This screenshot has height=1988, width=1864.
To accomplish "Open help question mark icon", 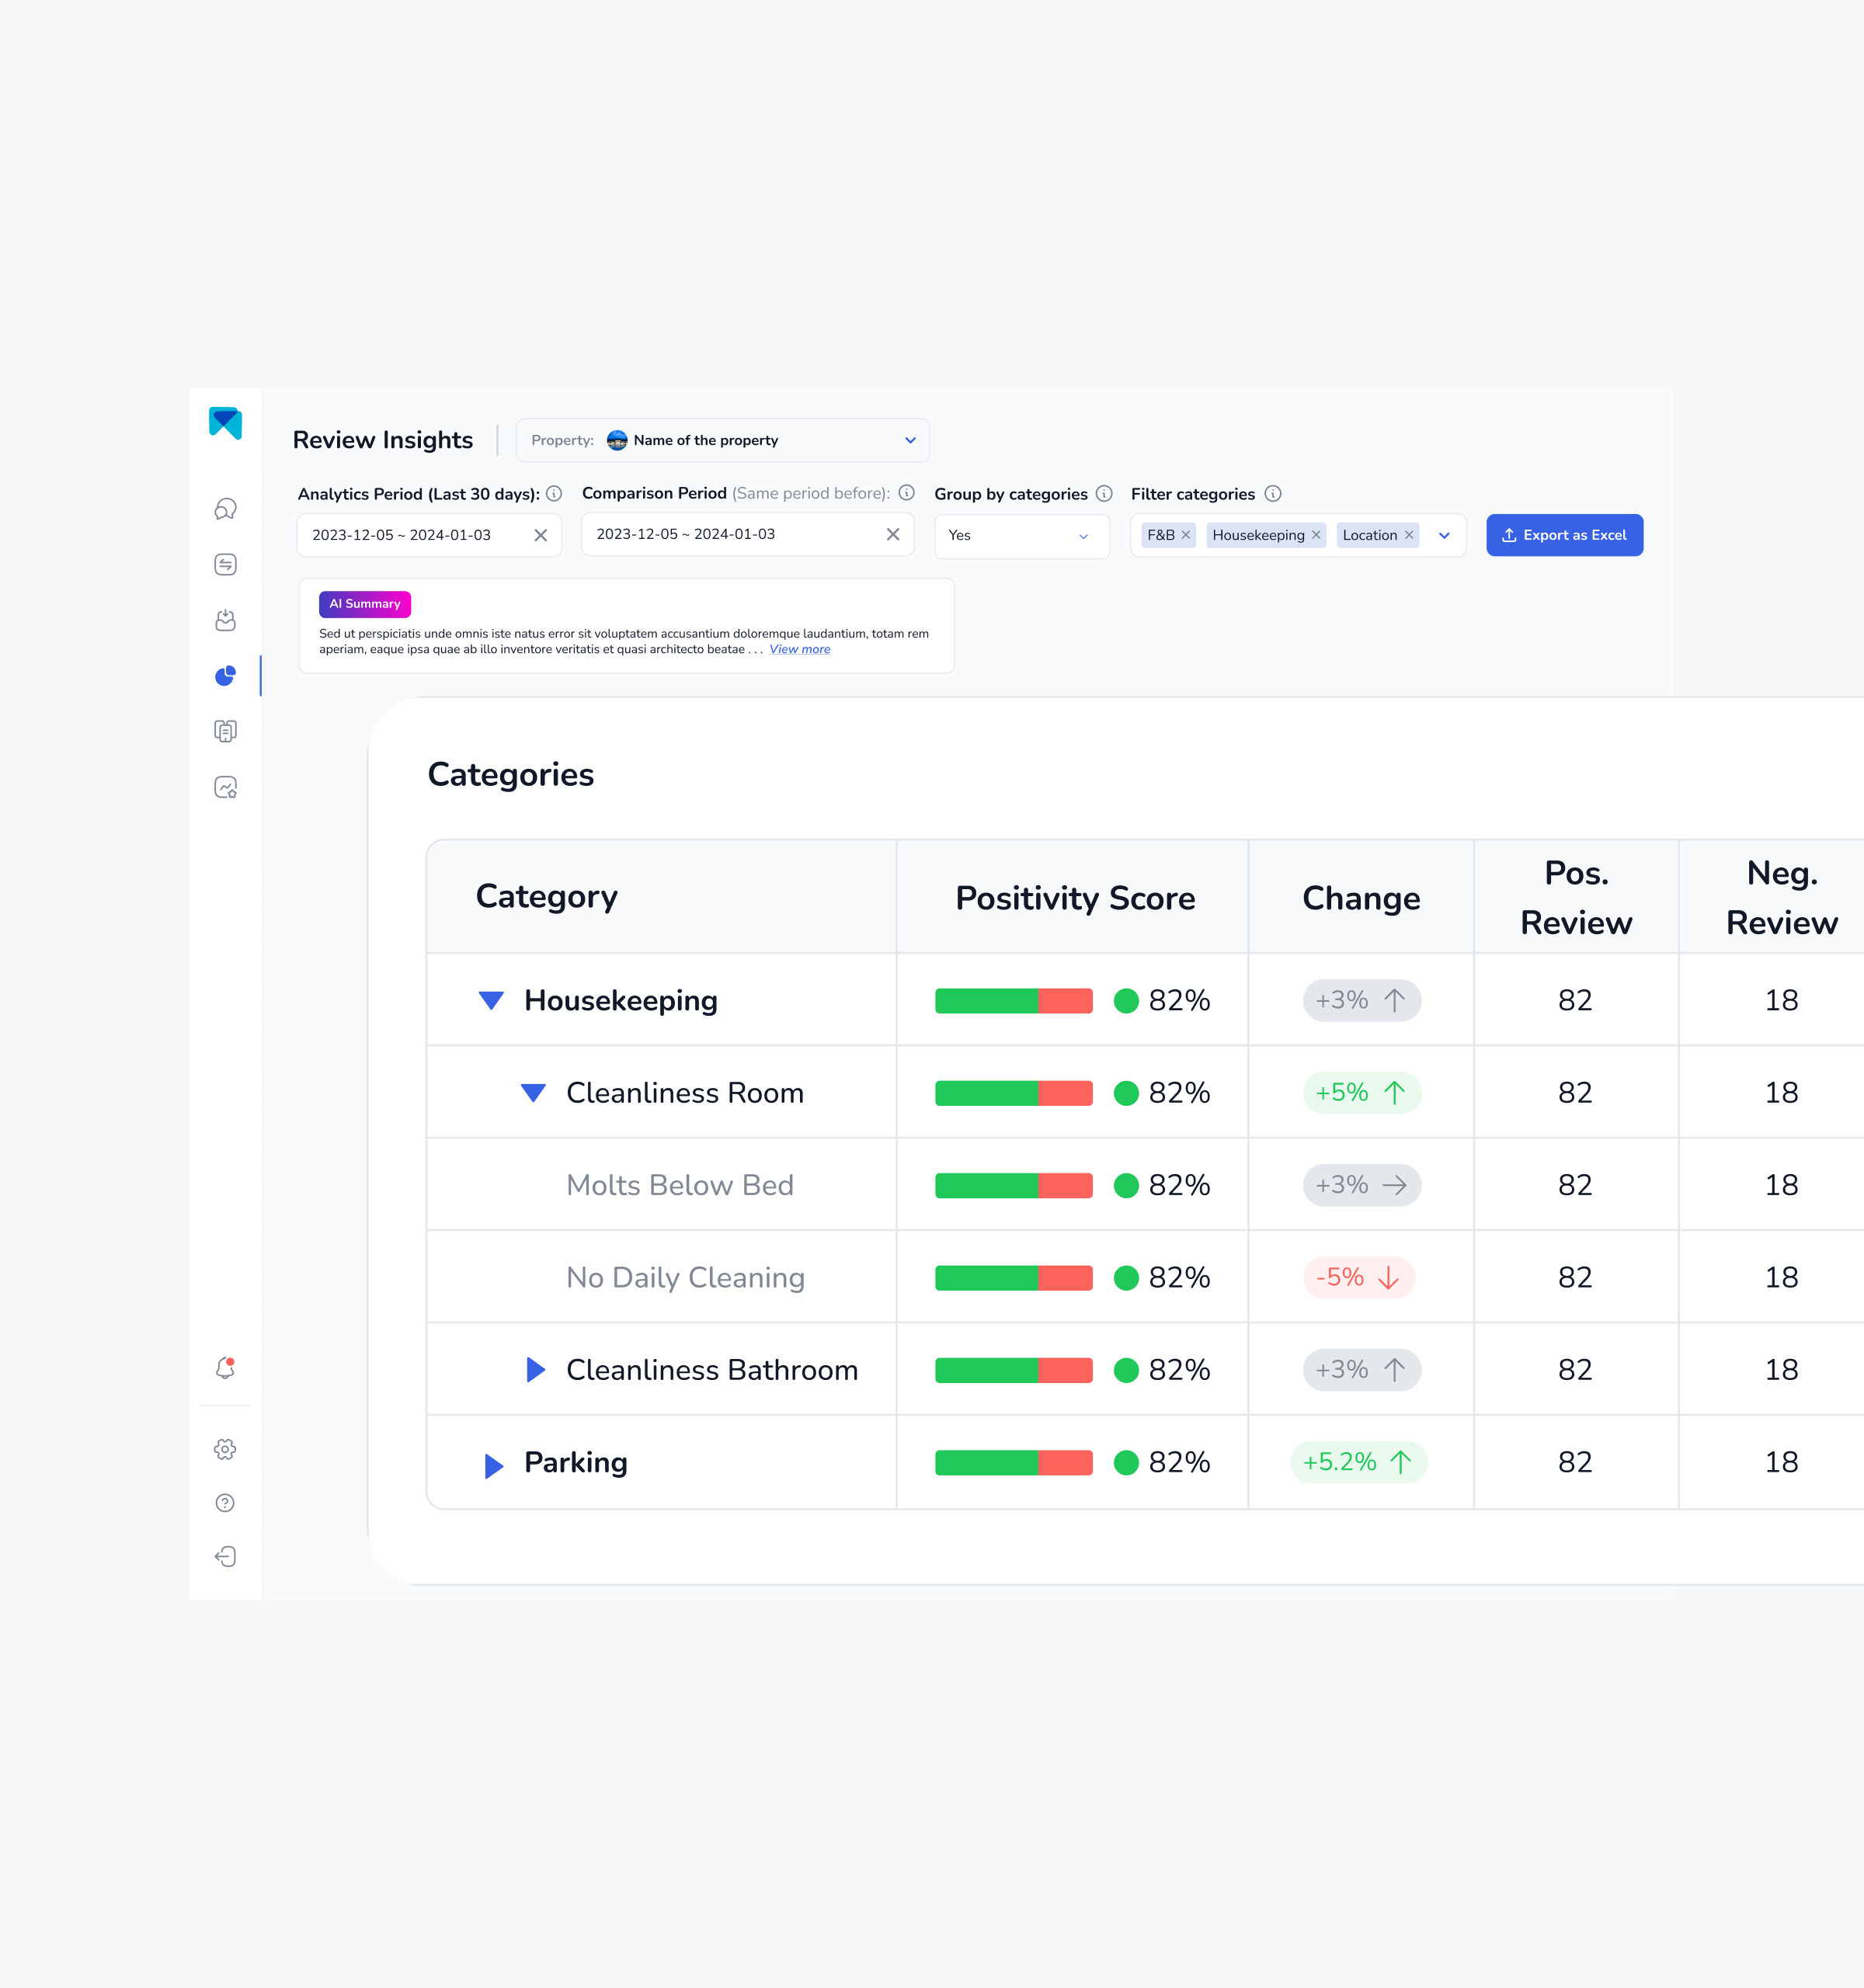I will click(x=225, y=1503).
